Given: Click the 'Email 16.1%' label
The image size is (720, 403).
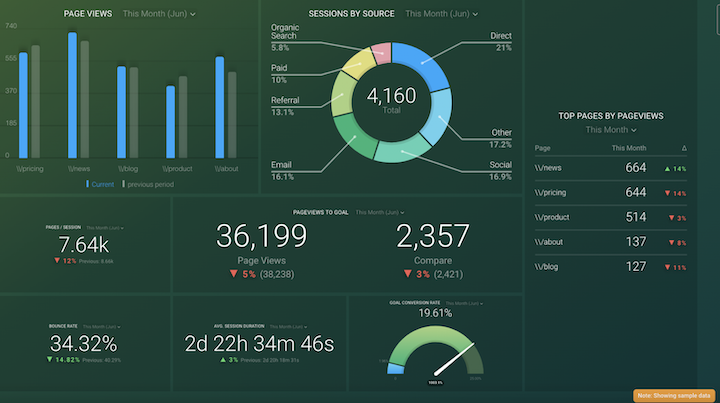Looking at the screenshot, I should tap(282, 170).
